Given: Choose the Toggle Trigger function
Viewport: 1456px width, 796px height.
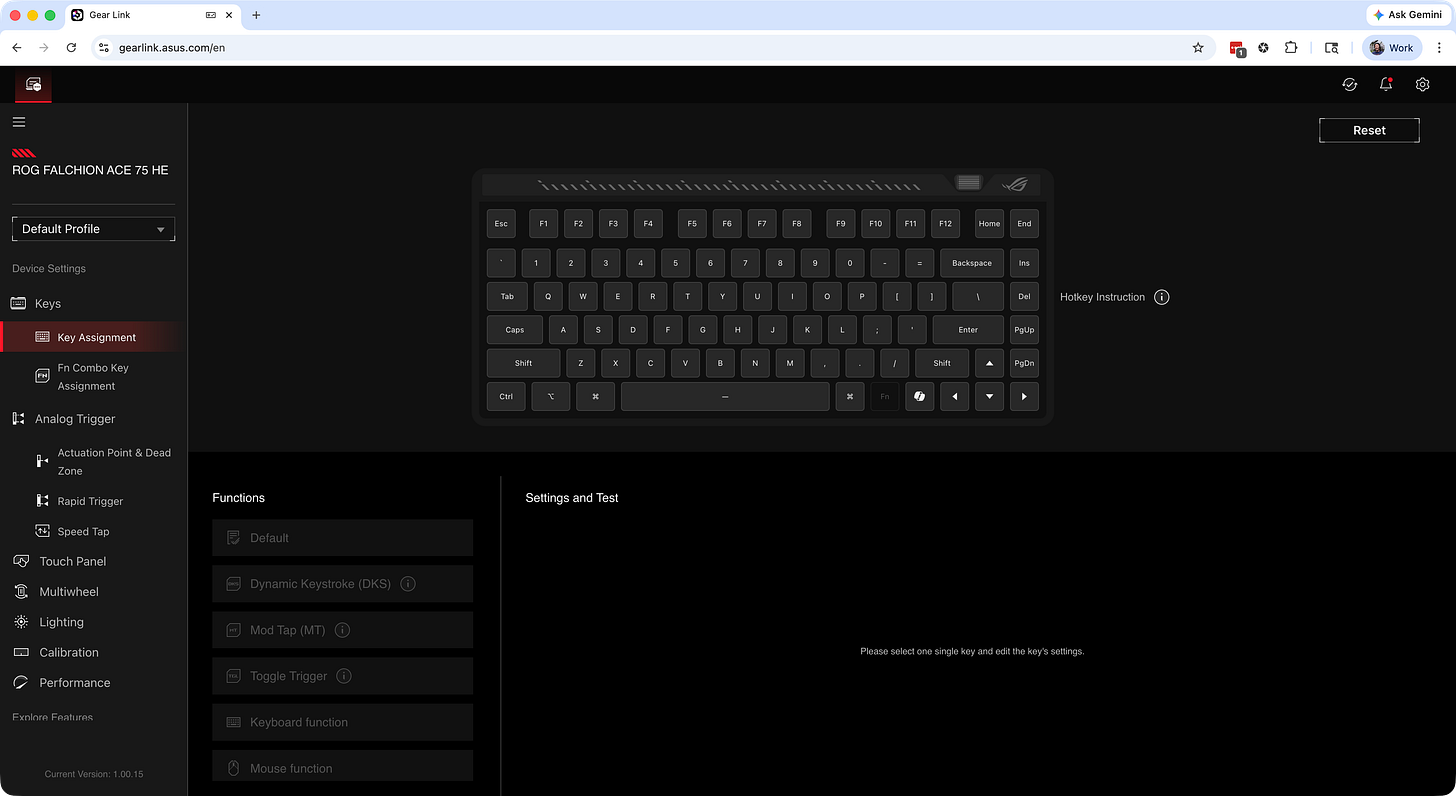Looking at the screenshot, I should tap(342, 676).
